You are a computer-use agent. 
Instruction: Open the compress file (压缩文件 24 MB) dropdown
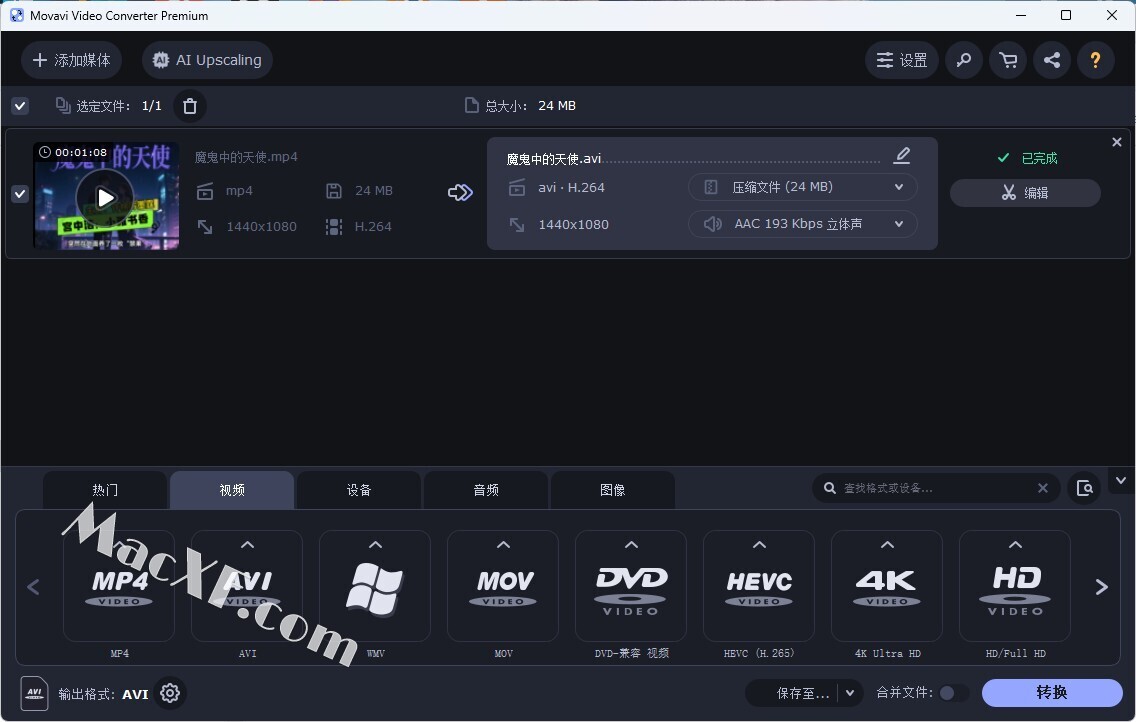point(803,187)
